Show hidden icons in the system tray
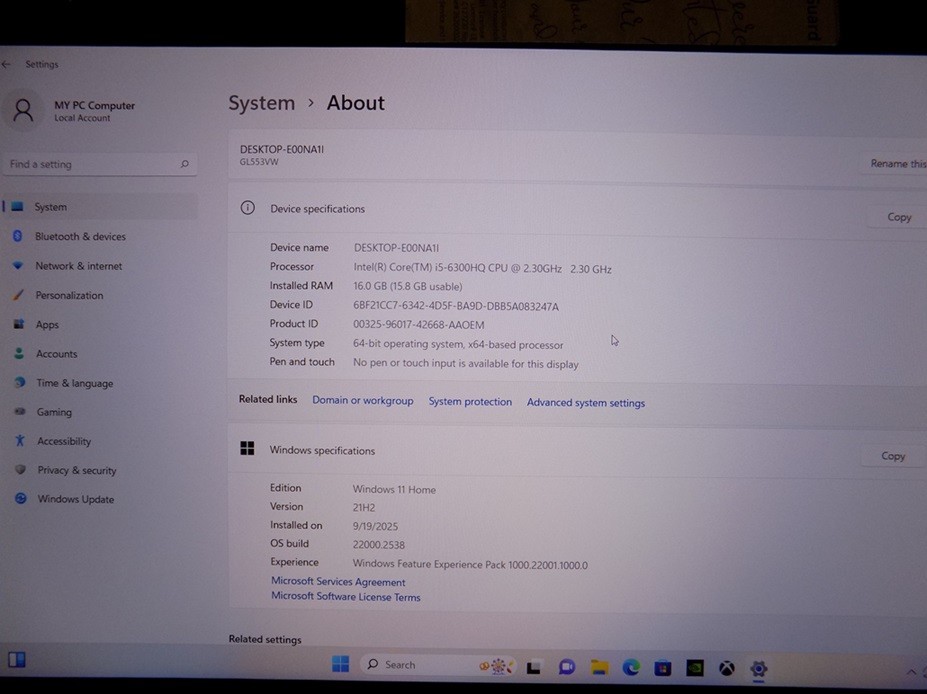Screen dimensions: 927x694 point(911,672)
